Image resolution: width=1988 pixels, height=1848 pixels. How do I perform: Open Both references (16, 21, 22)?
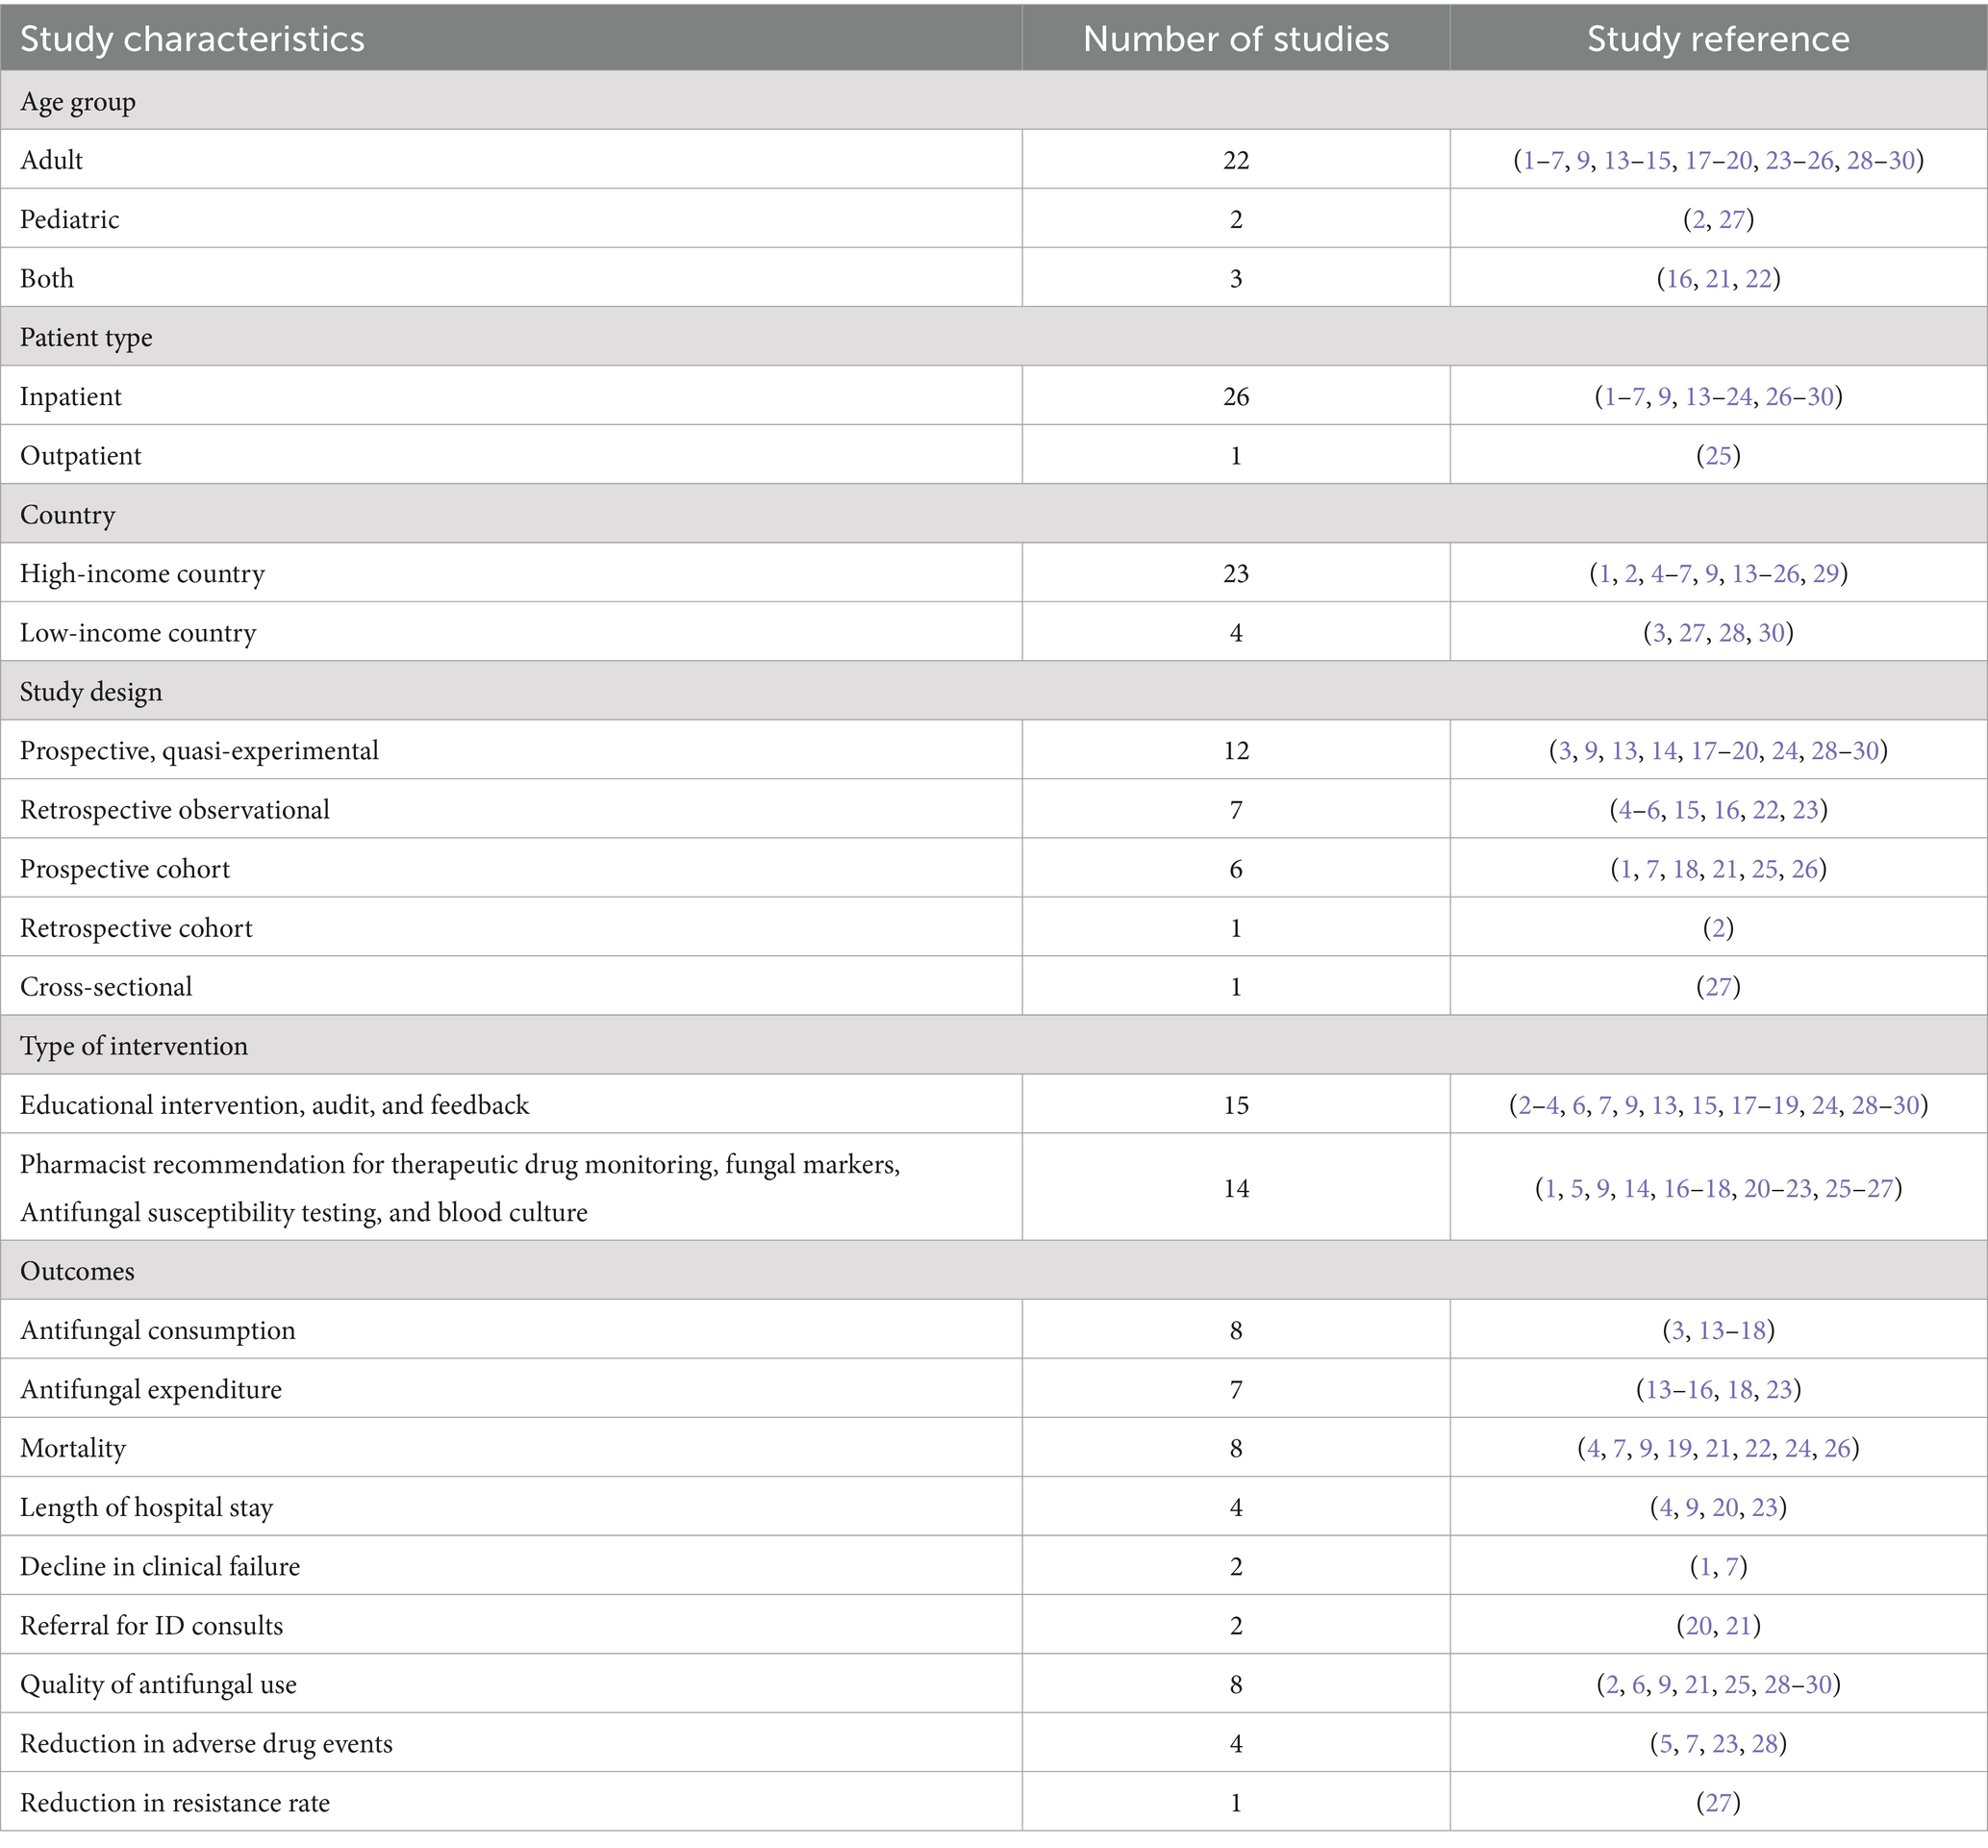click(1718, 278)
